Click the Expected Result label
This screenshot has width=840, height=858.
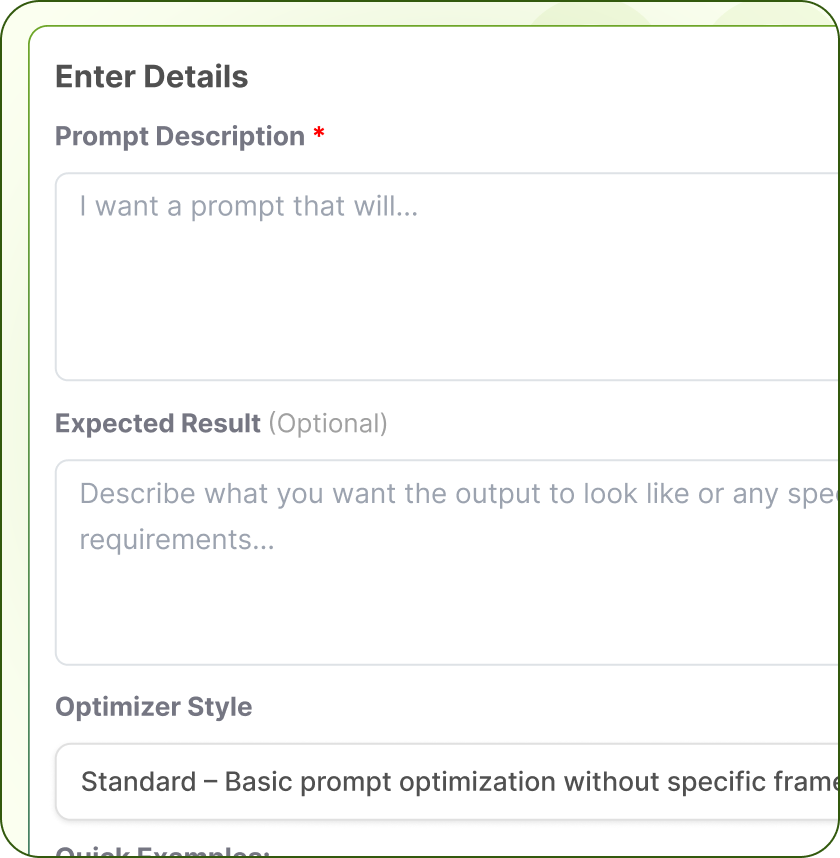click(157, 423)
